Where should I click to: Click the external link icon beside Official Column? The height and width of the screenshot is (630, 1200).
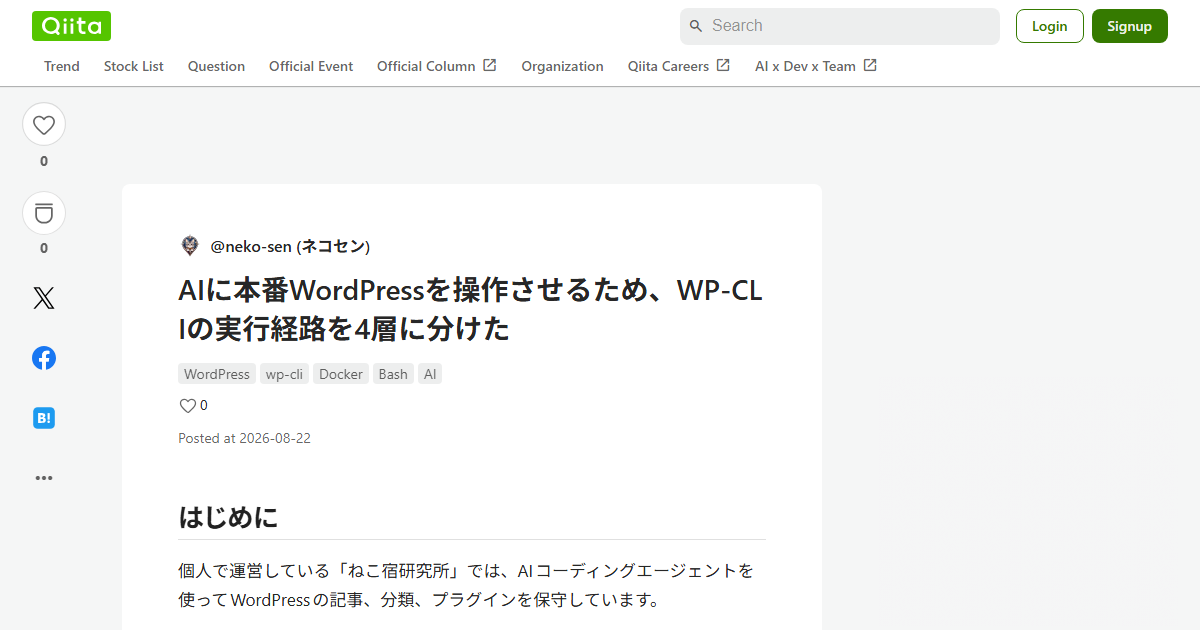490,65
